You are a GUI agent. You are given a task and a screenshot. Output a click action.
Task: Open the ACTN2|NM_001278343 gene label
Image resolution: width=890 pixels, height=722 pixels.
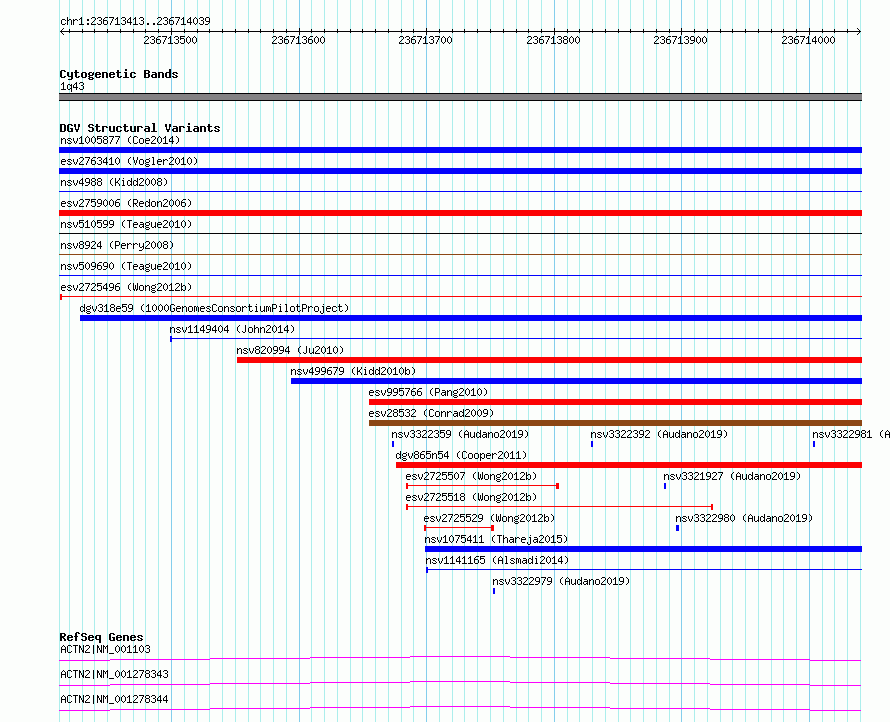[114, 674]
